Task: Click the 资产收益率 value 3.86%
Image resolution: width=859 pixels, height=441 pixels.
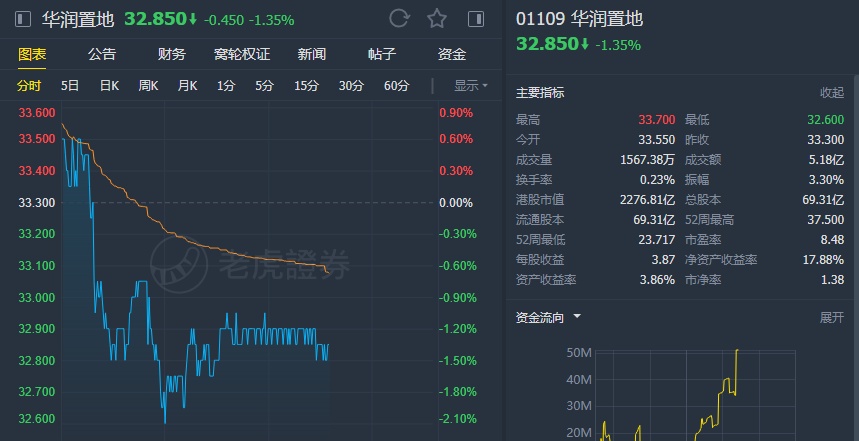Action: point(657,279)
